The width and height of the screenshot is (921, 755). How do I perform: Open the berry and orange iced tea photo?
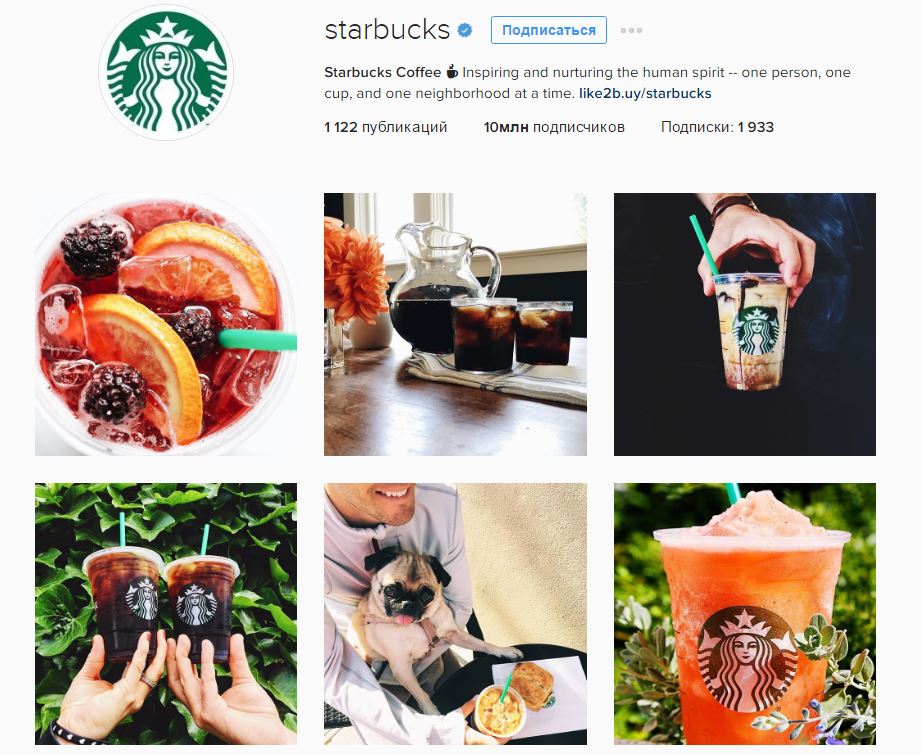[x=166, y=324]
